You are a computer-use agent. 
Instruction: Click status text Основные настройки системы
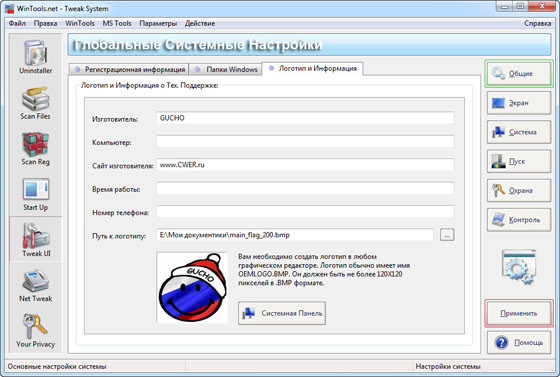click(x=57, y=366)
